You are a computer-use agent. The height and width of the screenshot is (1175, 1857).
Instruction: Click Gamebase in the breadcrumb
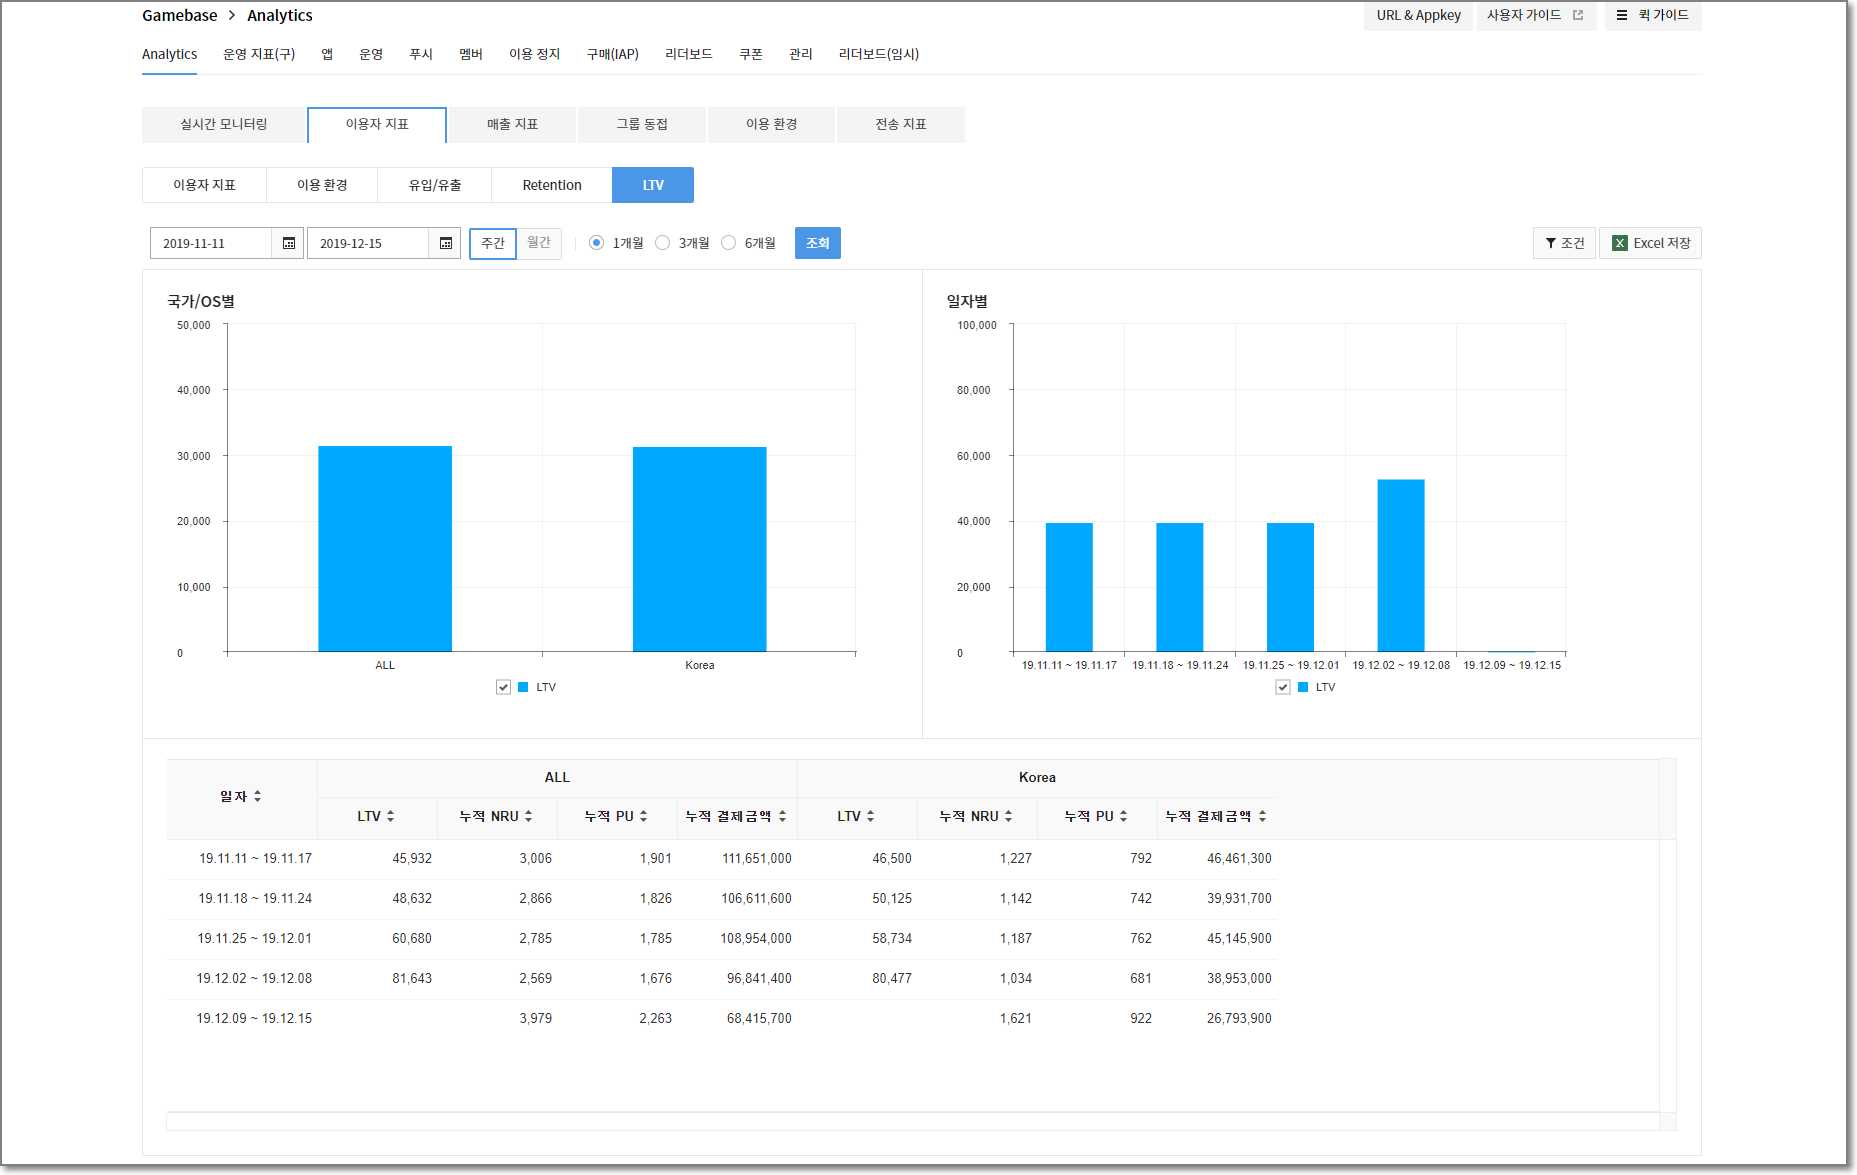[180, 15]
